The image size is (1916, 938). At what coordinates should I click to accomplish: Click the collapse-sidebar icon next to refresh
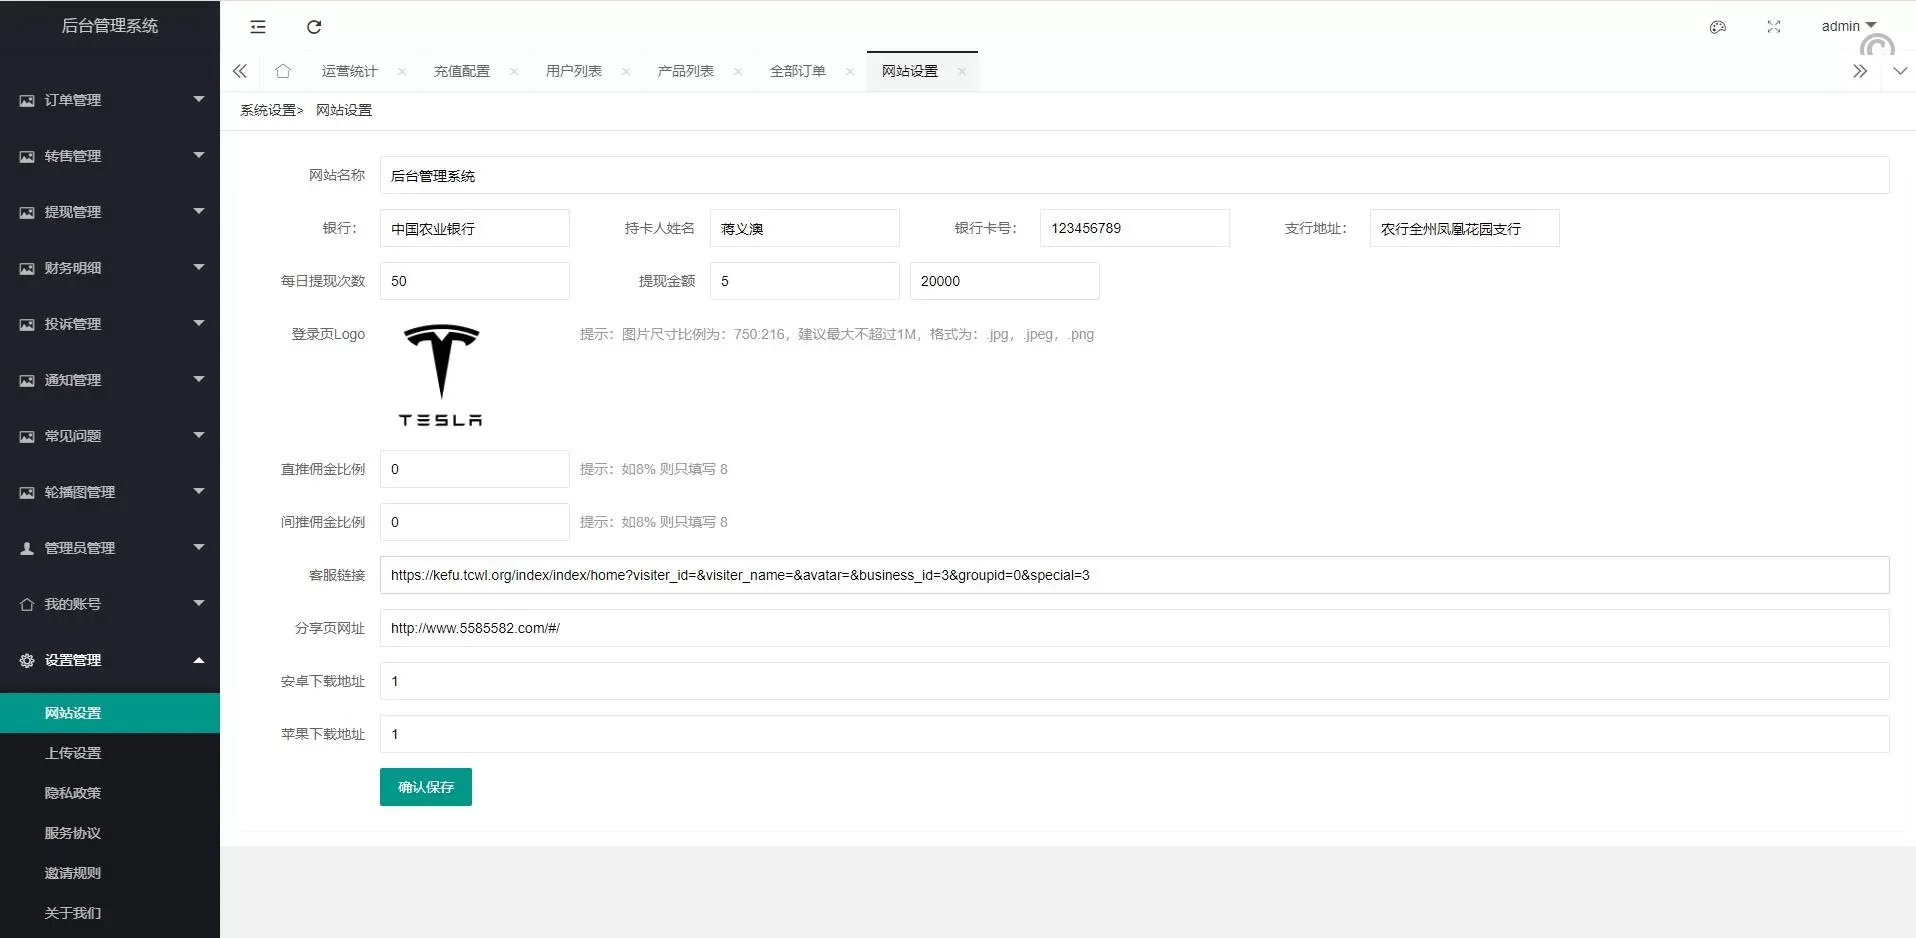[258, 27]
